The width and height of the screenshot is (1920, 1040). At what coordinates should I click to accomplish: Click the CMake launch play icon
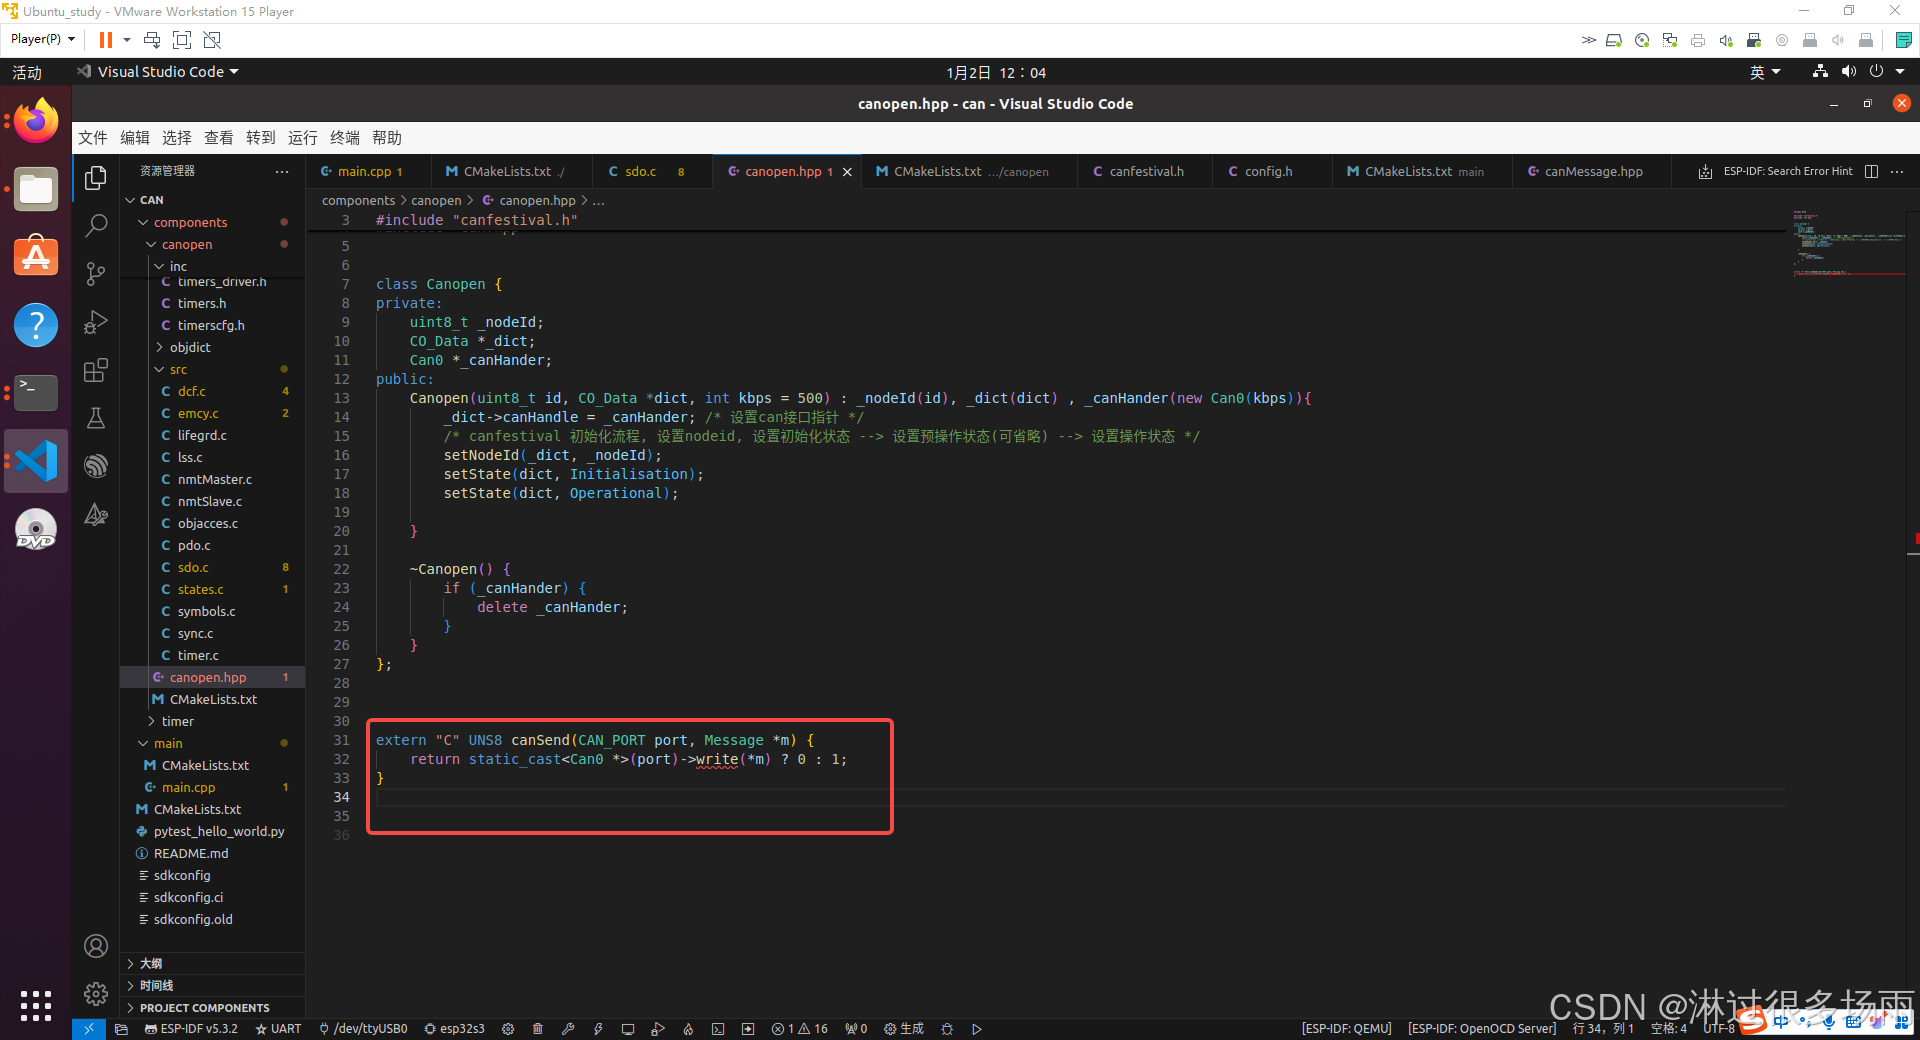977,1029
